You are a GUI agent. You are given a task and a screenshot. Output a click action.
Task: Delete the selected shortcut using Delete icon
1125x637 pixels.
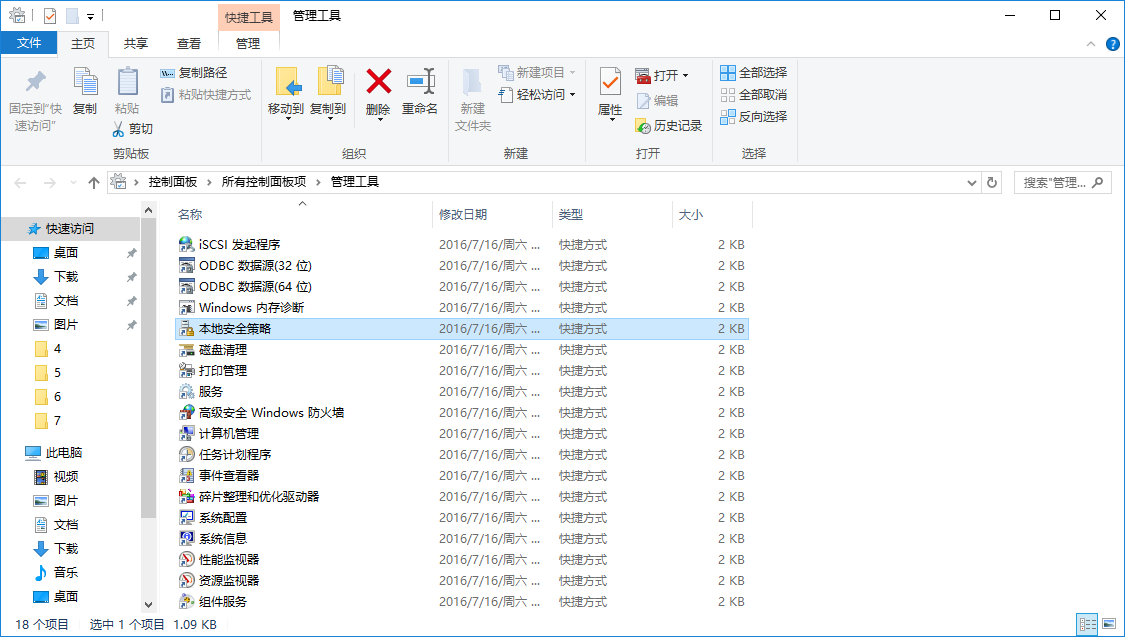[x=378, y=95]
